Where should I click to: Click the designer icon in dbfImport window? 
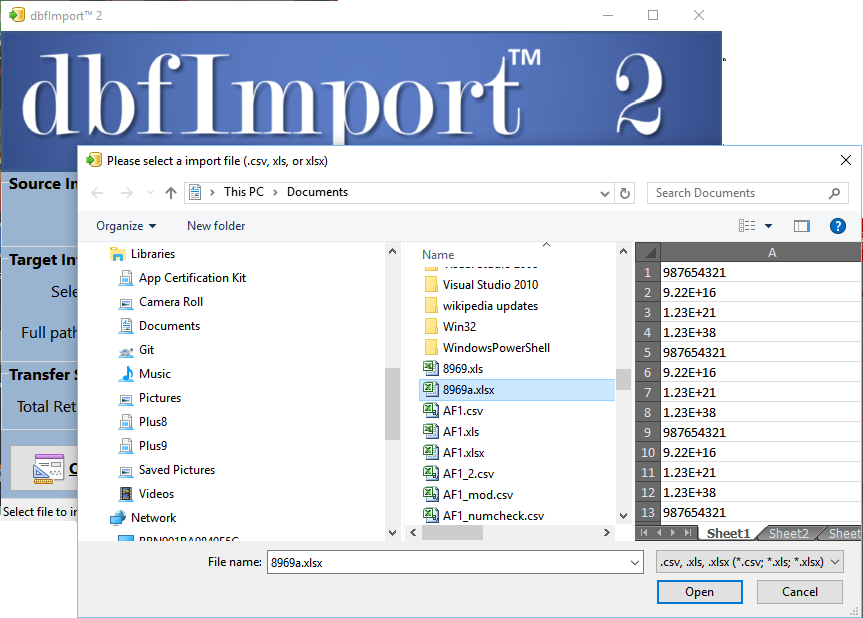48,468
